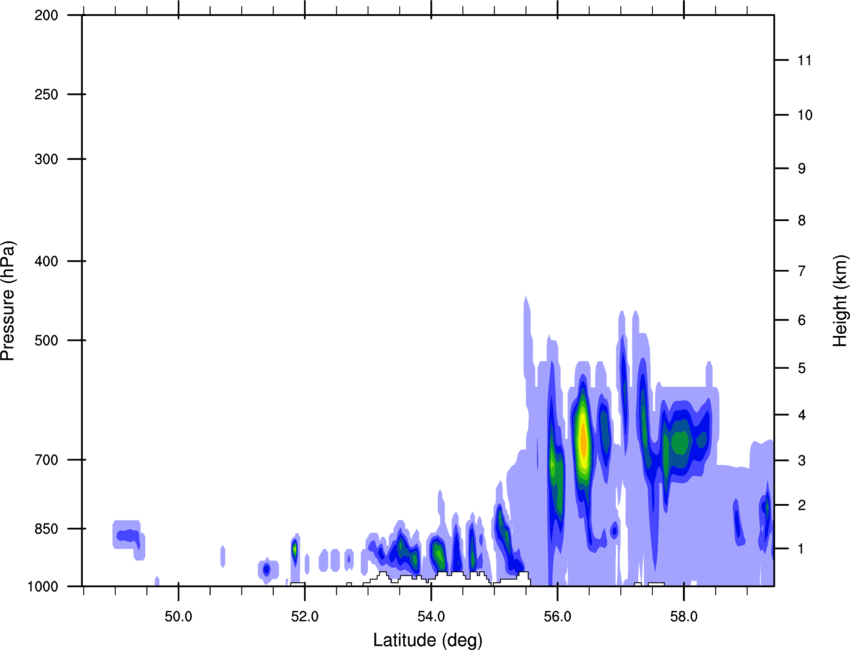Click the 7 km height label
Viewport: 850px width, 650px height.
pyautogui.click(x=802, y=271)
